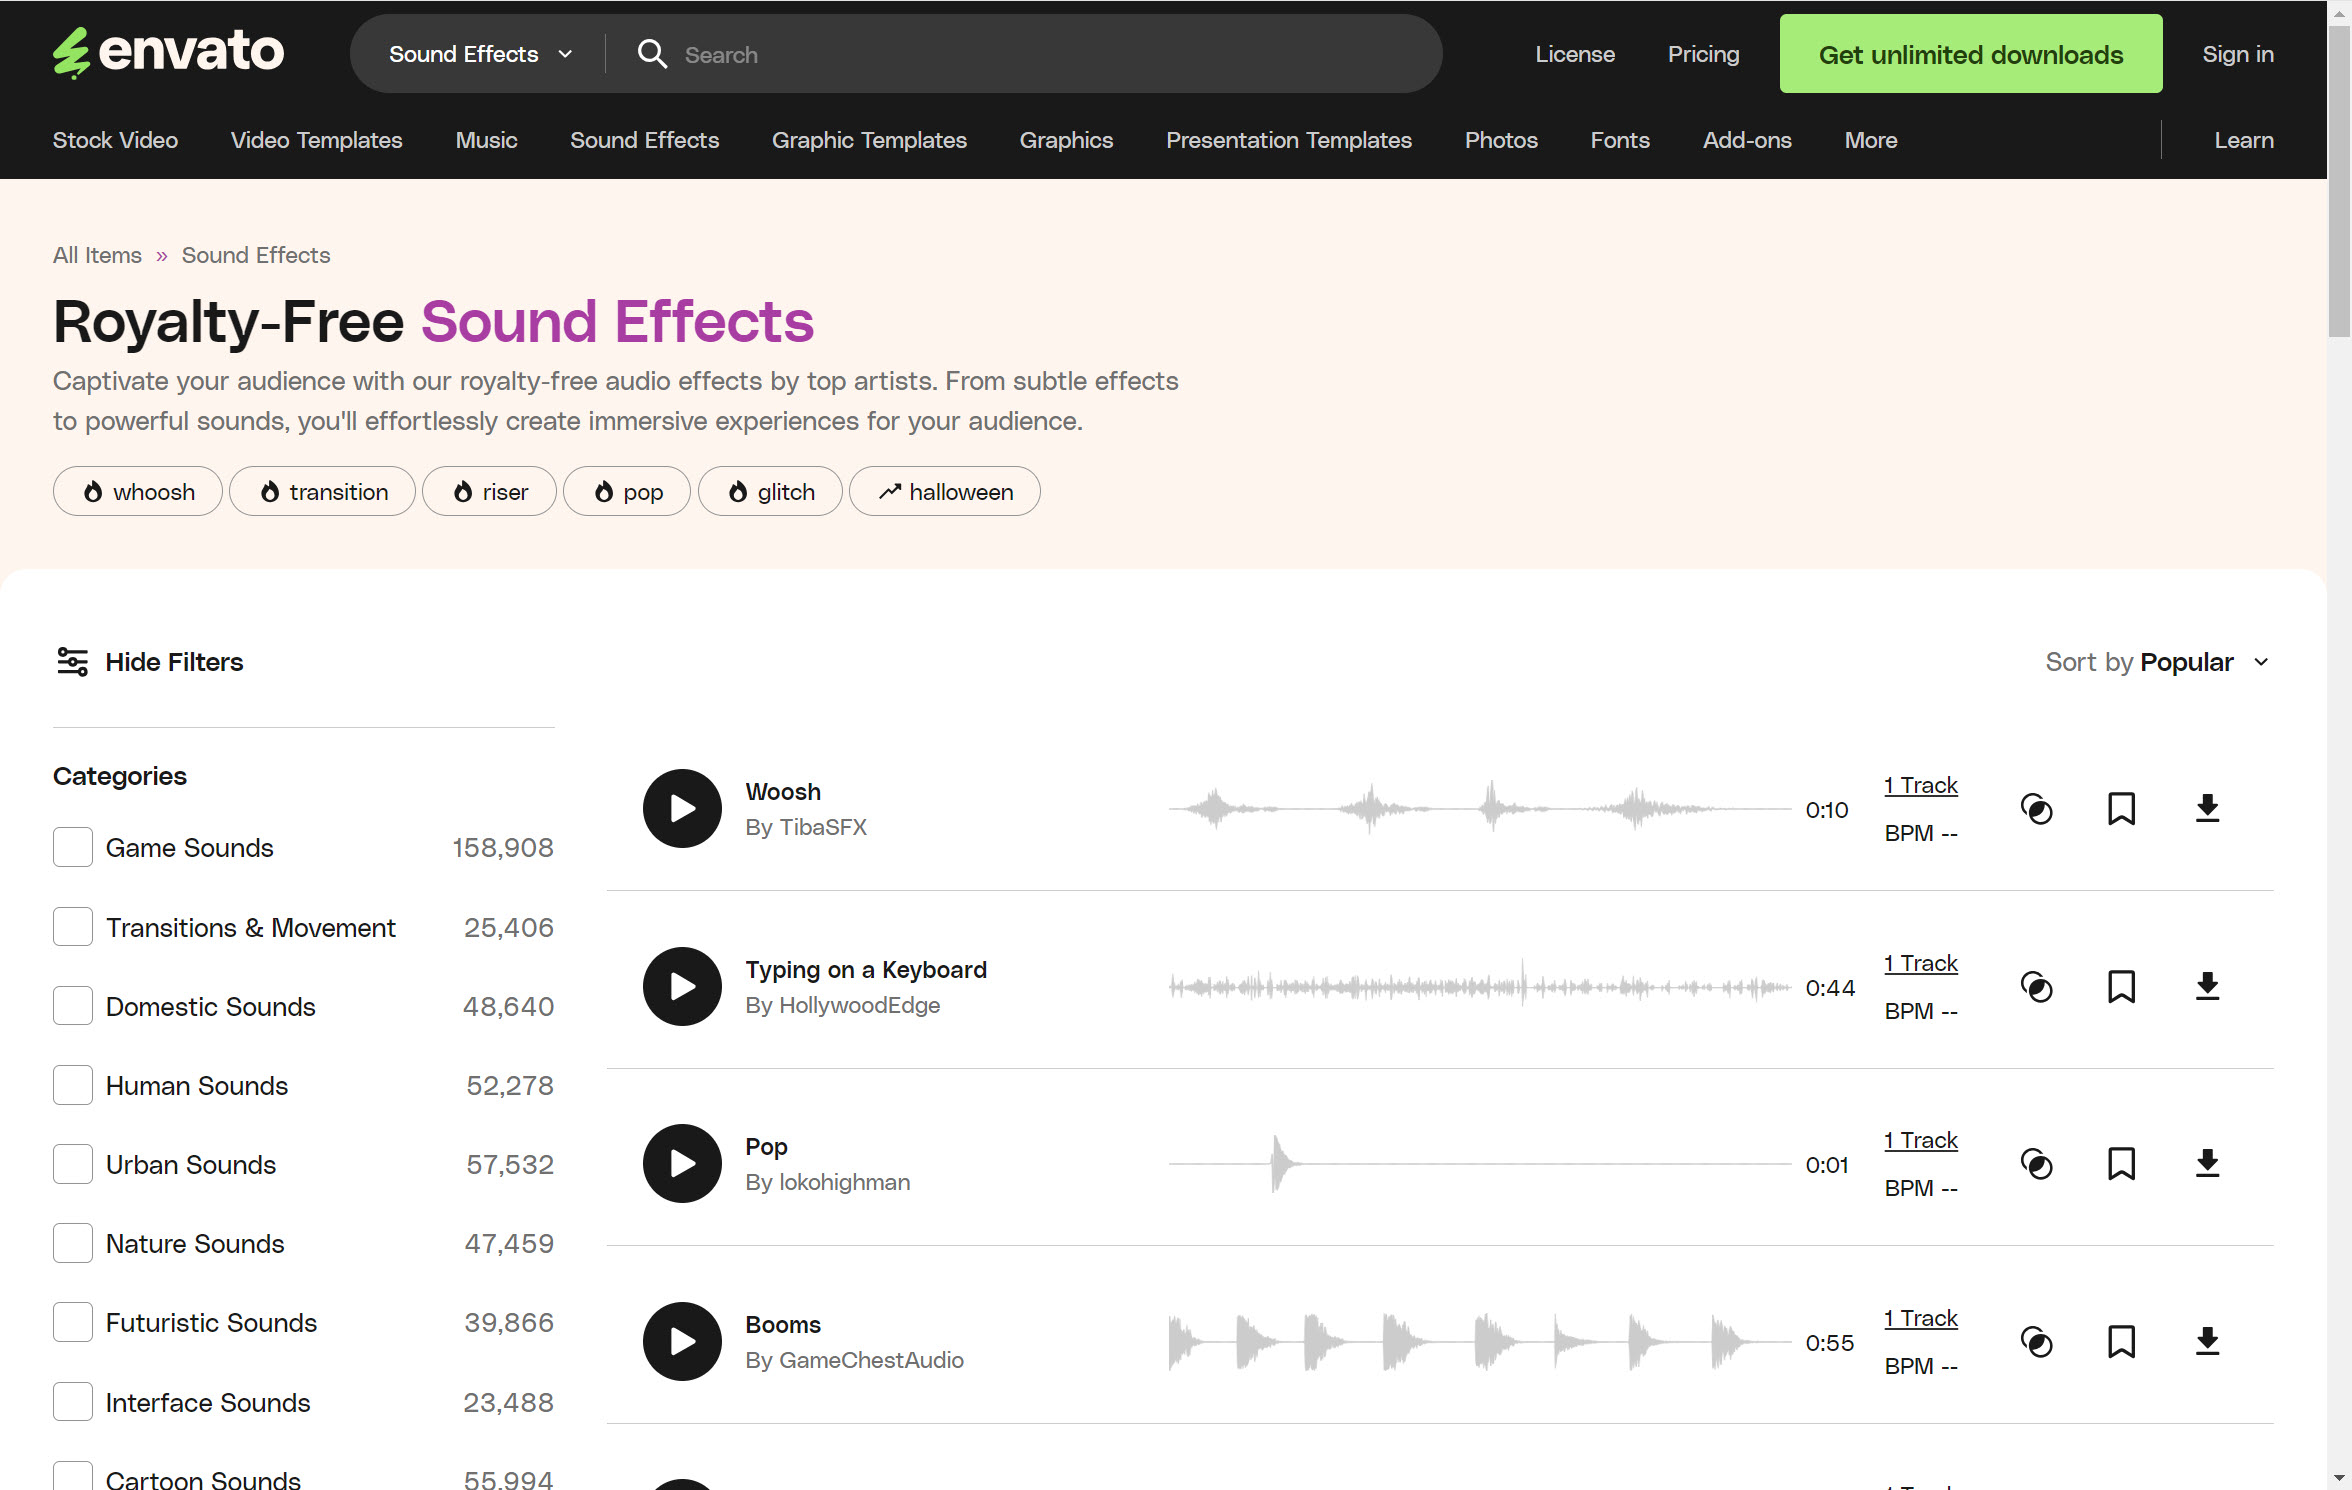Find similar sounds to Woosh
The width and height of the screenshot is (2352, 1490).
tap(2036, 808)
